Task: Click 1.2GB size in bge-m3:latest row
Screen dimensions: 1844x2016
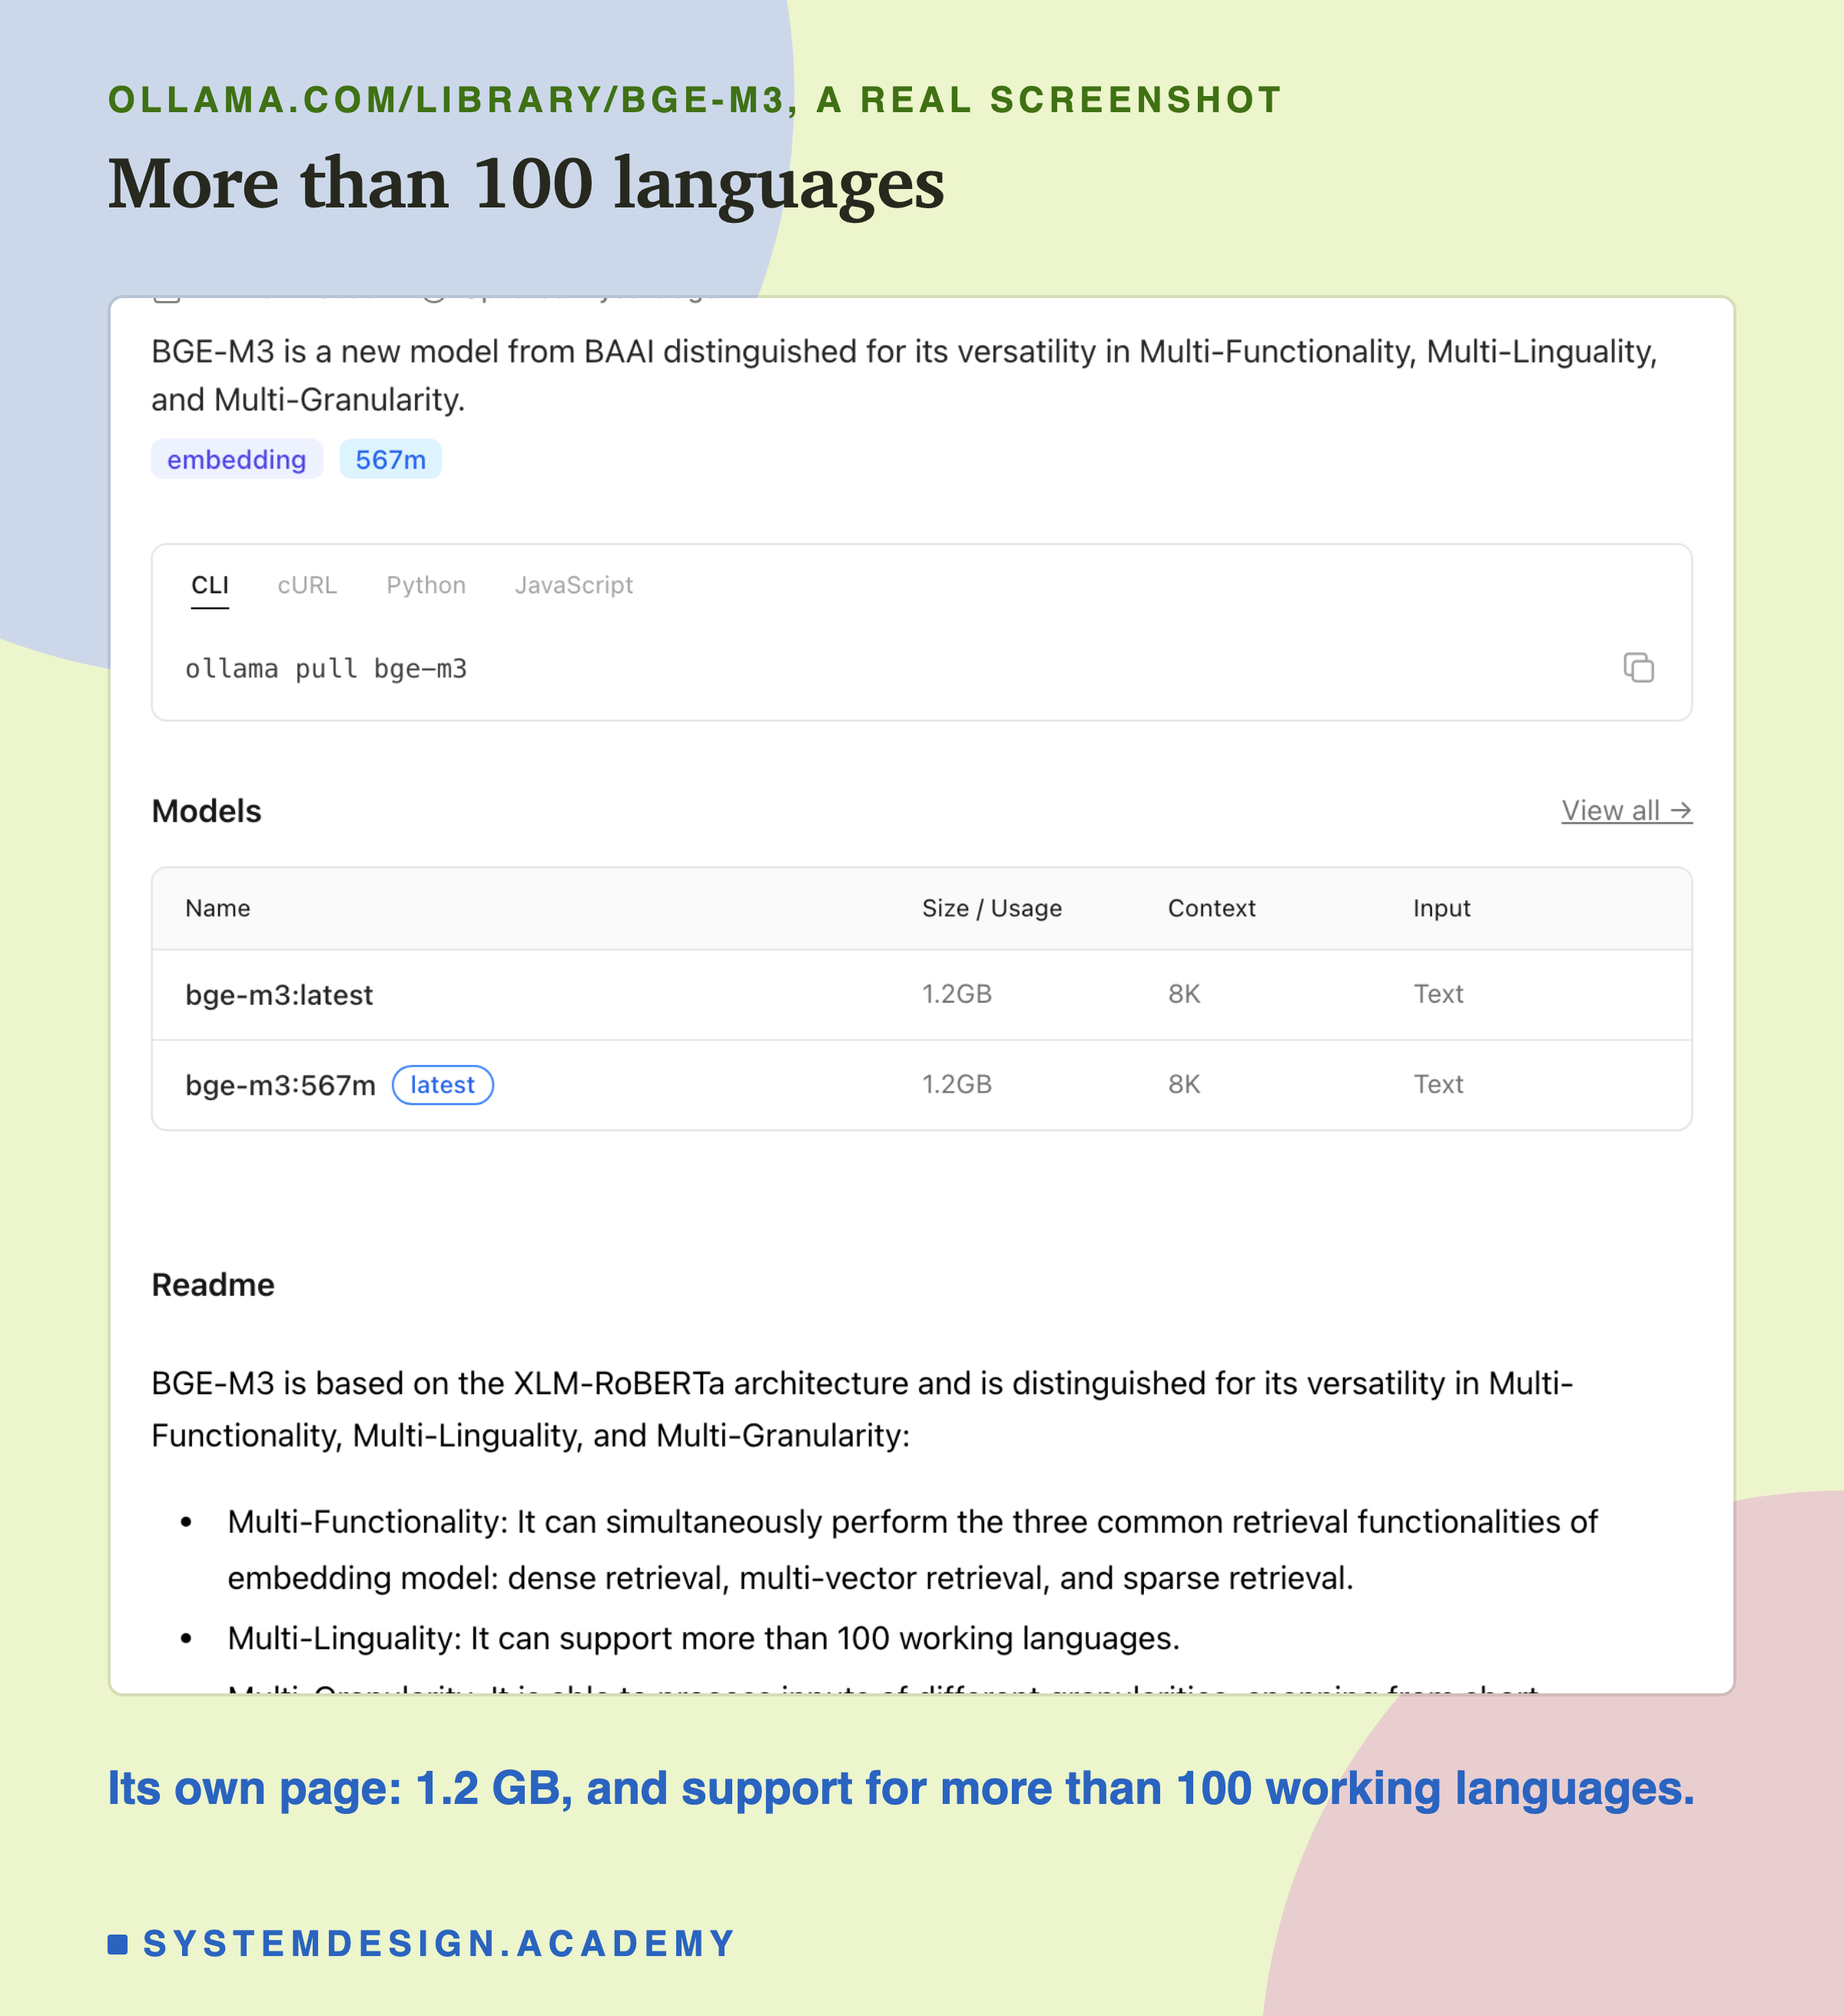Action: tap(957, 994)
